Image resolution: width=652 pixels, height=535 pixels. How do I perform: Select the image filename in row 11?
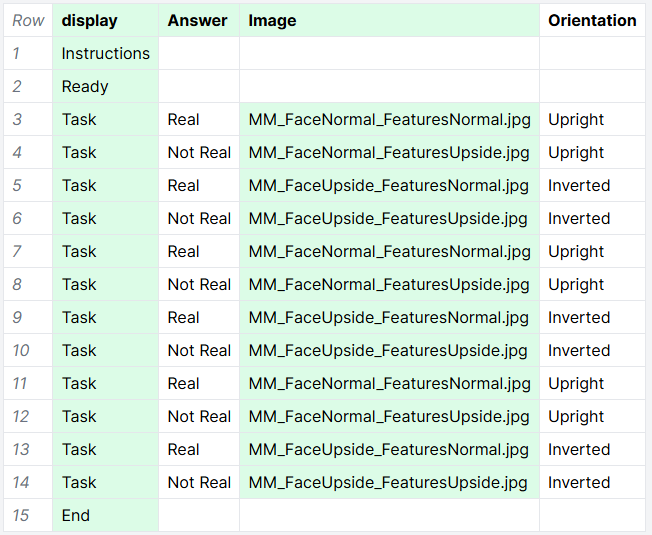pos(389,383)
